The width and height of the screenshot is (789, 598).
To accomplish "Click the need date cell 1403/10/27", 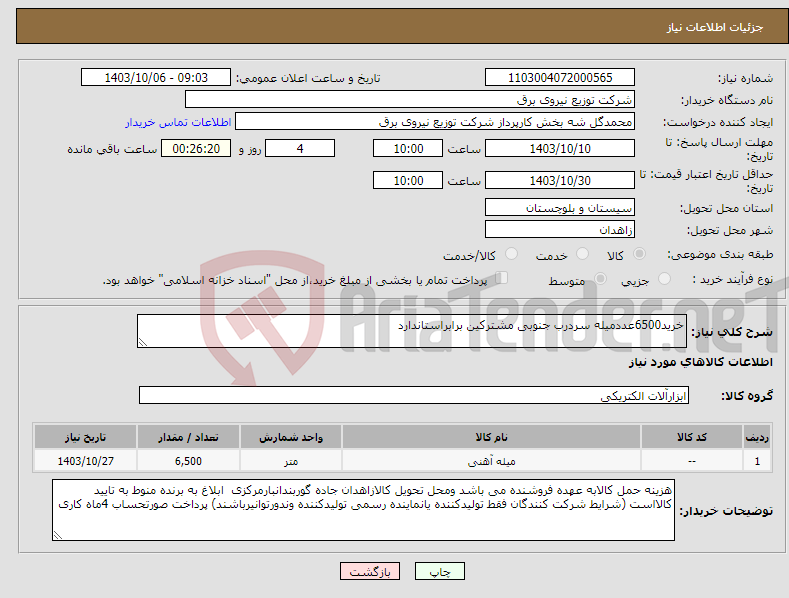I will 86,461.
